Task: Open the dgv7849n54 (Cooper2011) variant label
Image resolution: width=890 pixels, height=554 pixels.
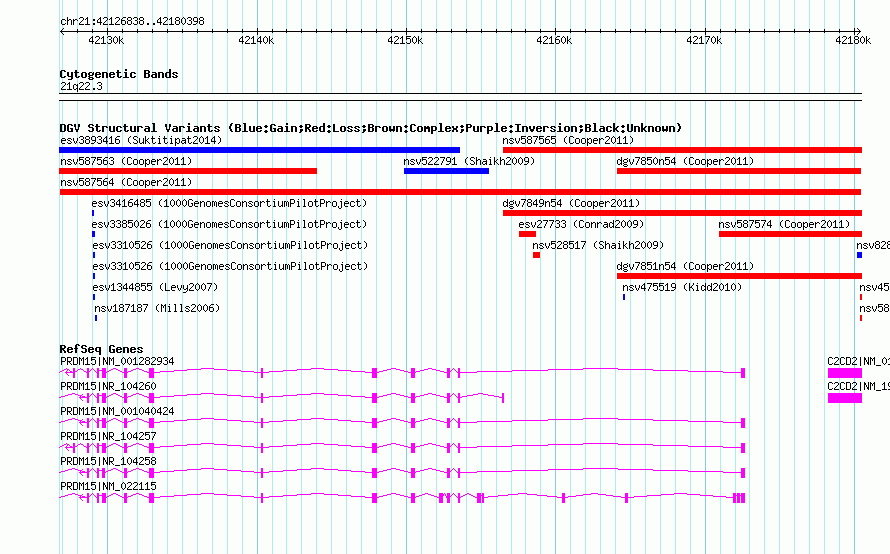Action: (571, 203)
